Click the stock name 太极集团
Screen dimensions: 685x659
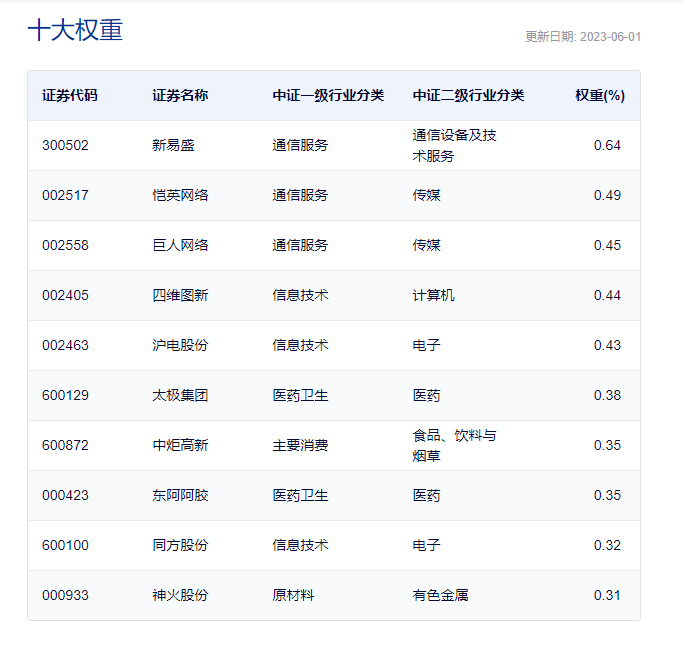tap(180, 395)
